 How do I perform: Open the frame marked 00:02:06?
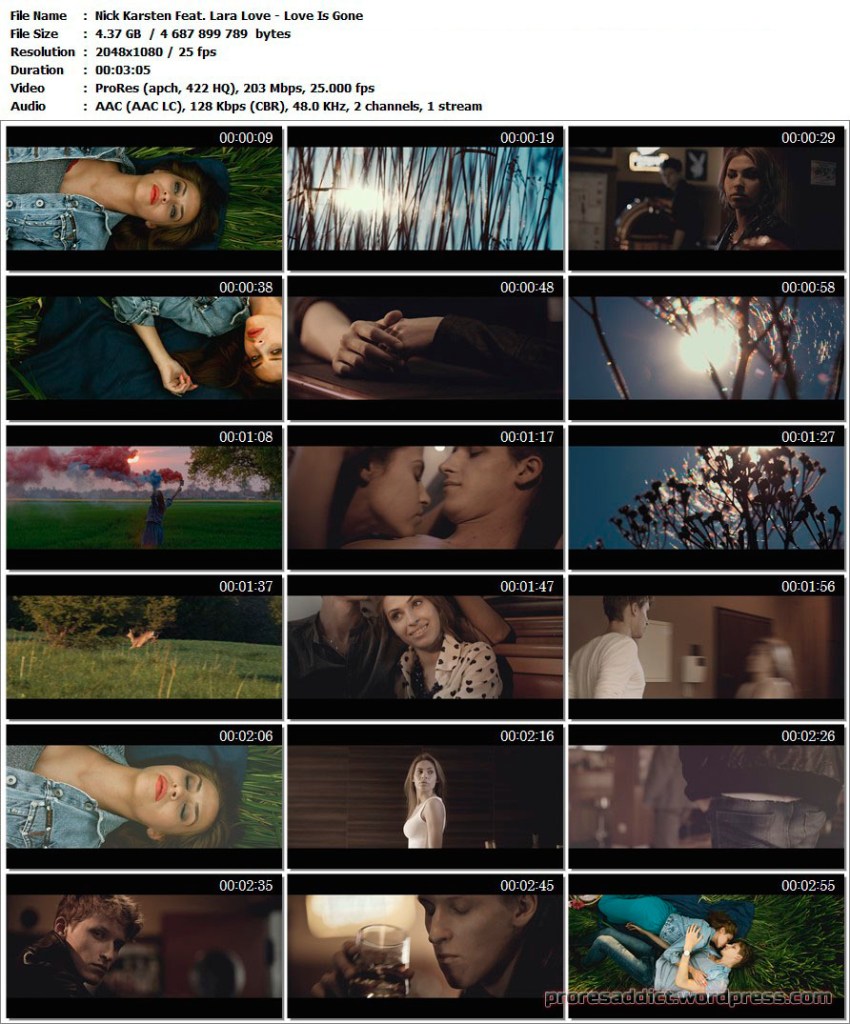(x=144, y=796)
